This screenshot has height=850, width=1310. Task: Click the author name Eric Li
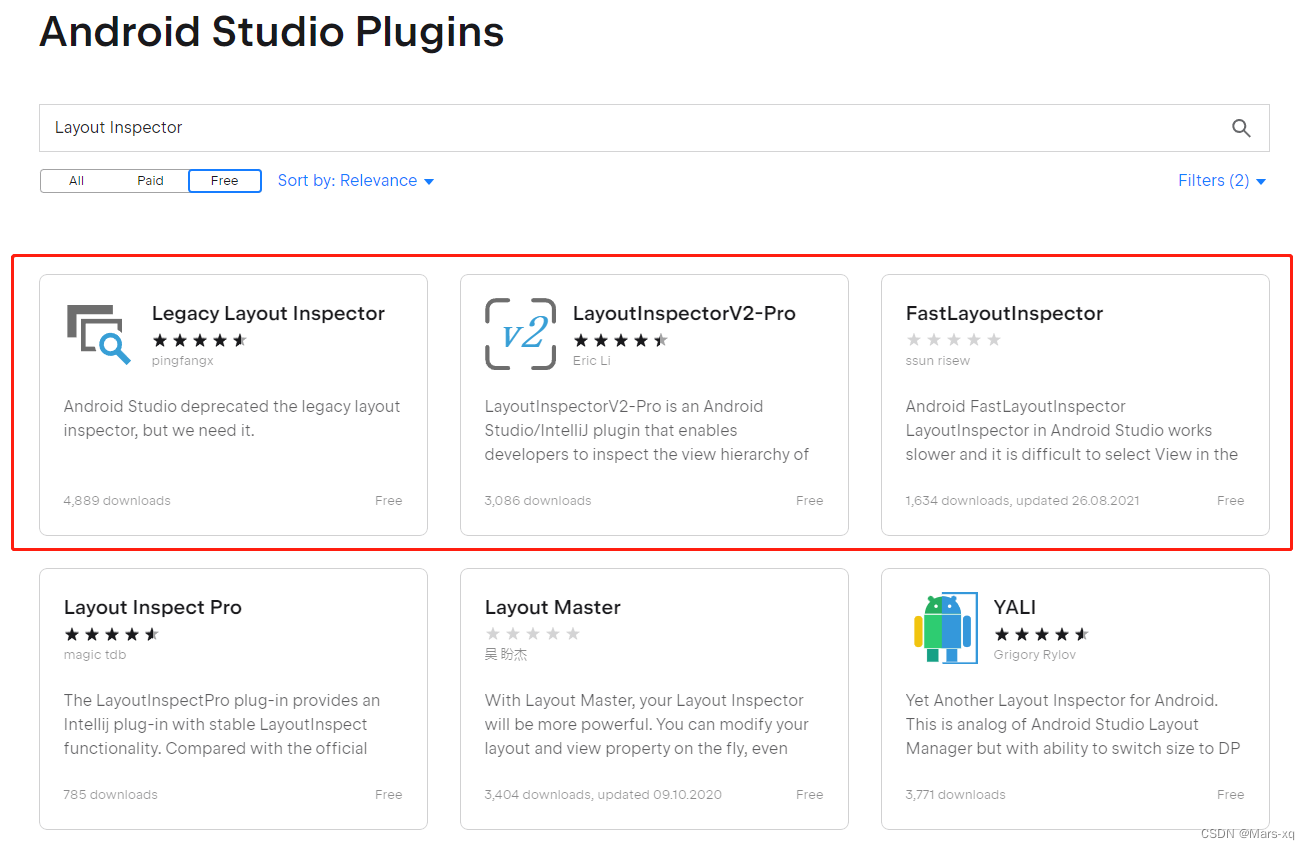(592, 361)
